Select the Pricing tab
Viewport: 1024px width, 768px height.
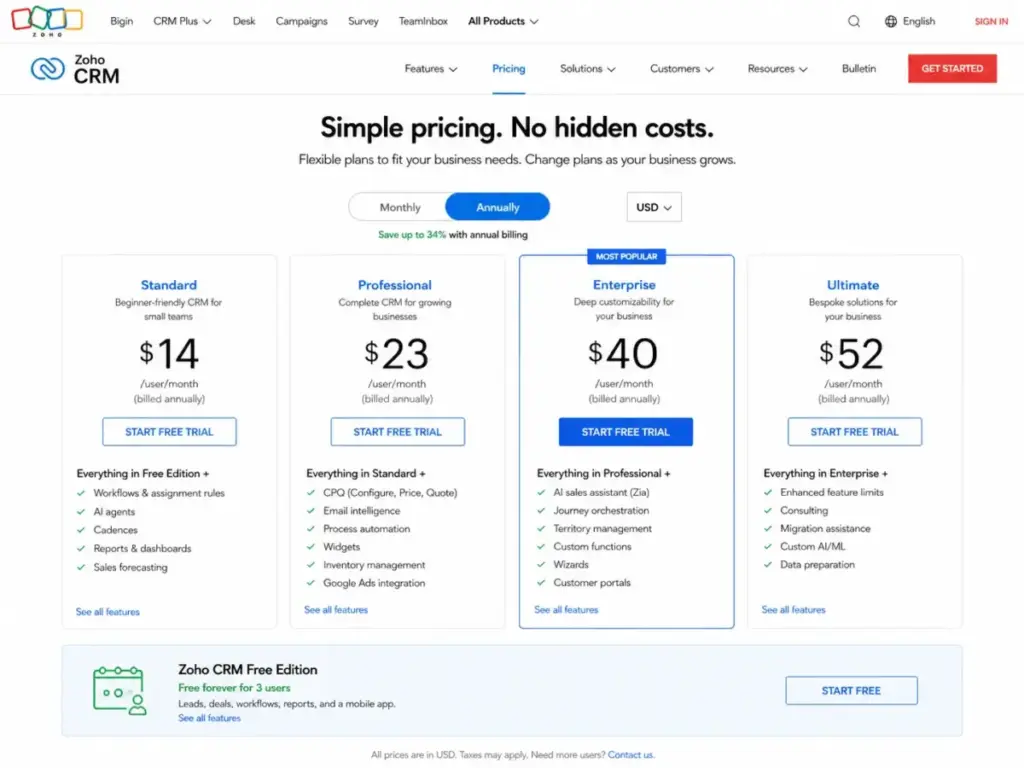click(x=508, y=69)
